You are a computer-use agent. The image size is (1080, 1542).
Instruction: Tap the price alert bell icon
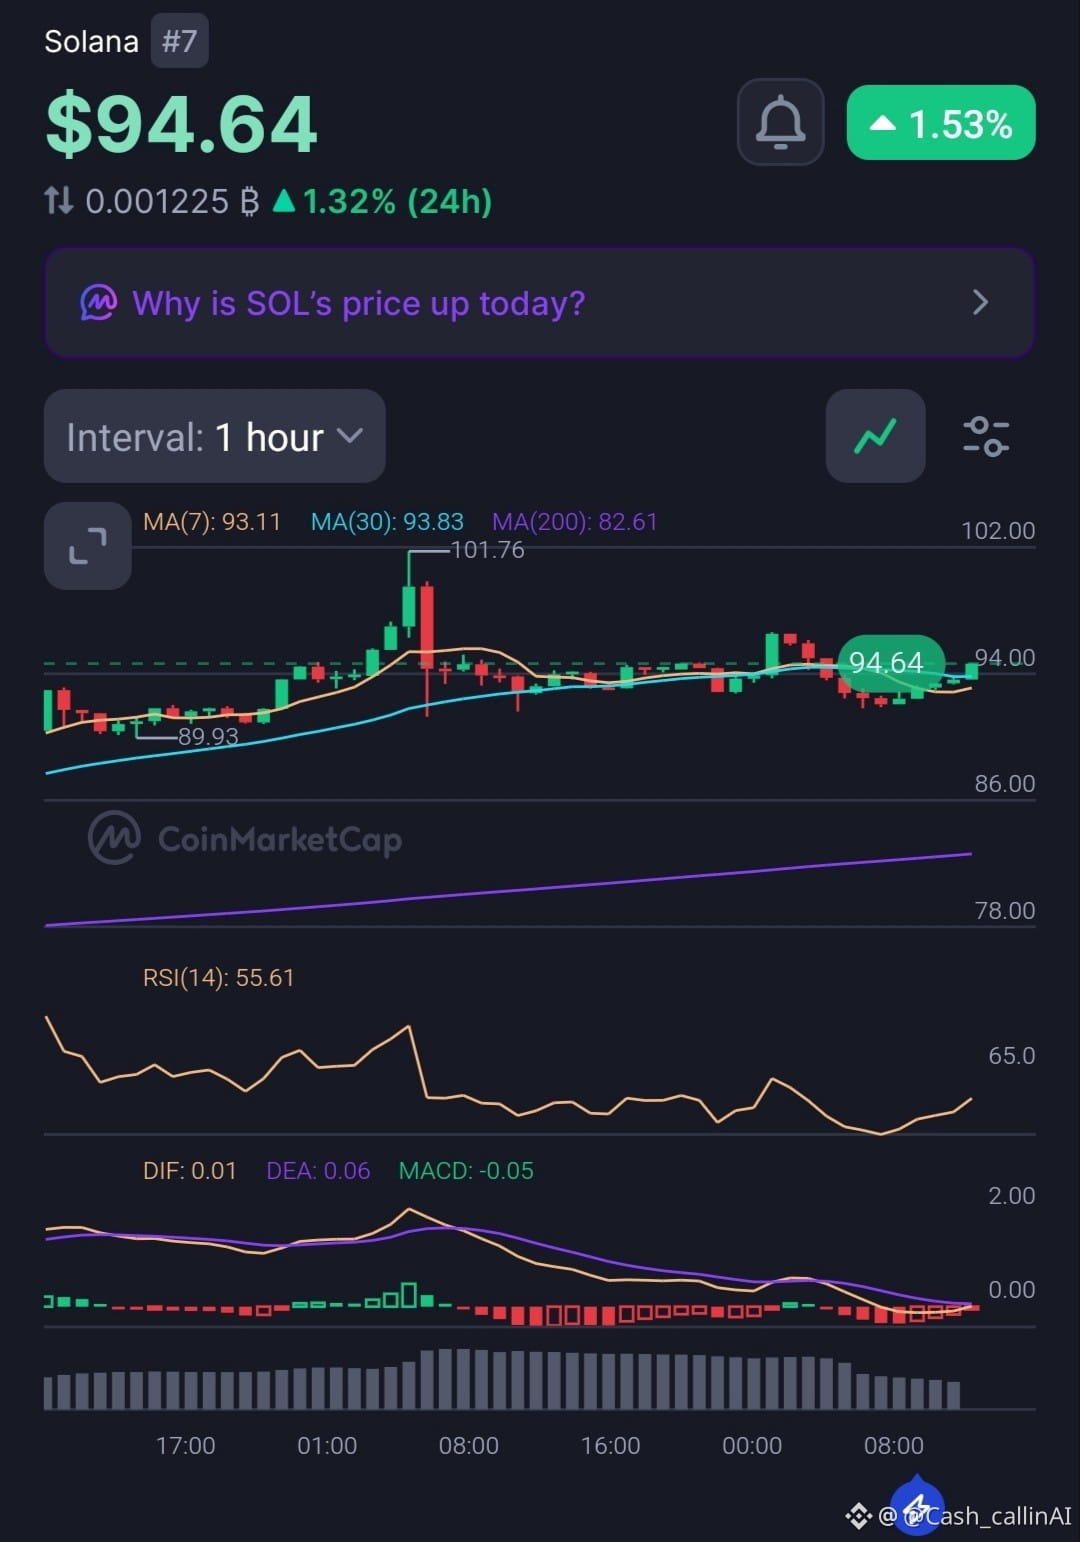(x=780, y=122)
